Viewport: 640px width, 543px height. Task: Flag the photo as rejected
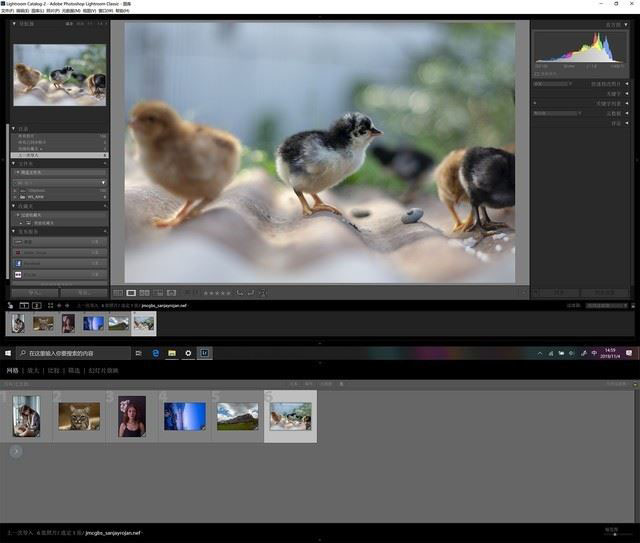coord(196,293)
